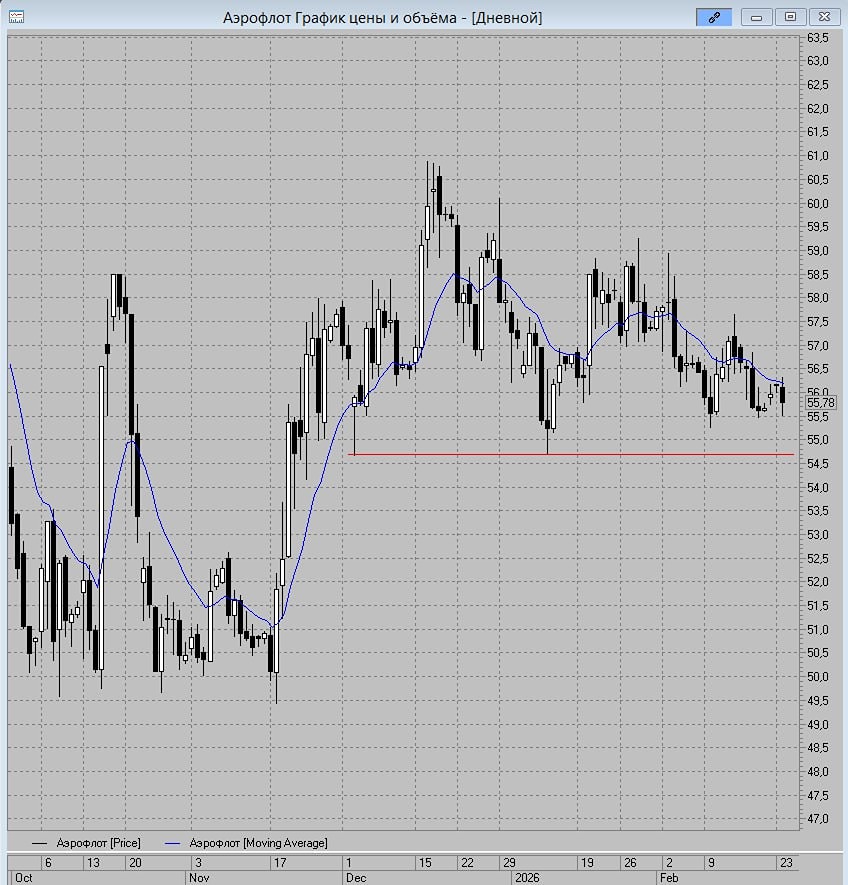
Task: Click the 50,0 price axis label
Action: click(818, 677)
